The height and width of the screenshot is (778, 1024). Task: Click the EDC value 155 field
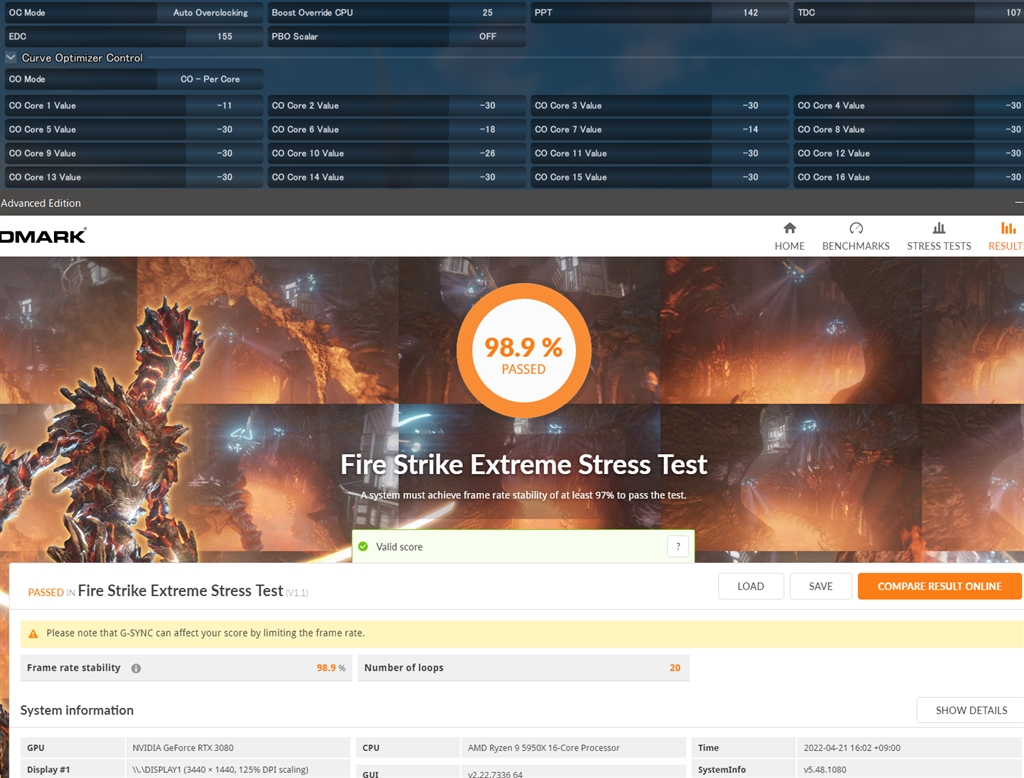point(224,37)
